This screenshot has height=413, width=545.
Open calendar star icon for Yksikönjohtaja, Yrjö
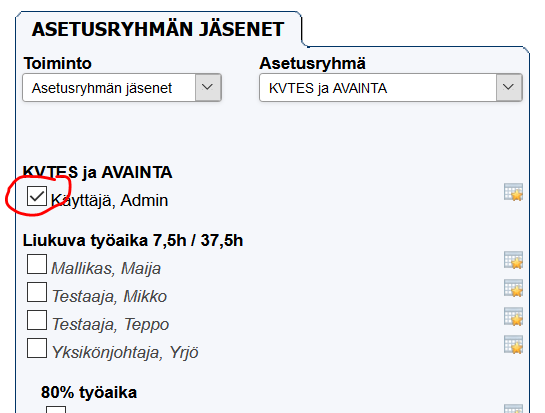pyautogui.click(x=513, y=345)
